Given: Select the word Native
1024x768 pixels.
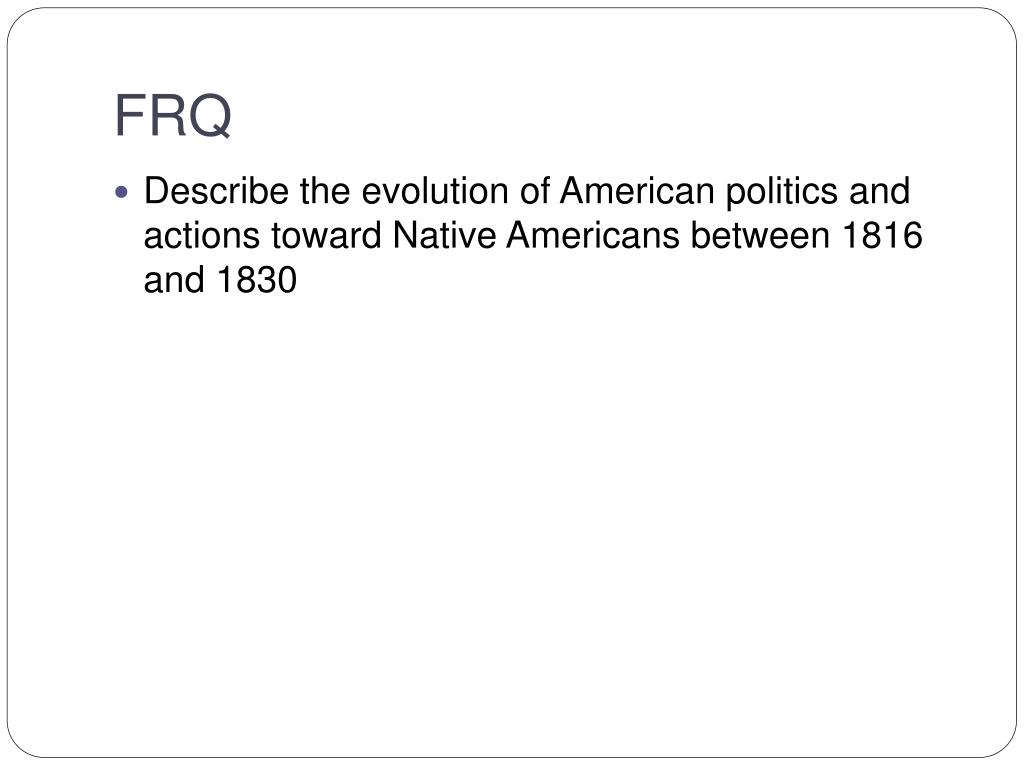Looking at the screenshot, I should [445, 236].
